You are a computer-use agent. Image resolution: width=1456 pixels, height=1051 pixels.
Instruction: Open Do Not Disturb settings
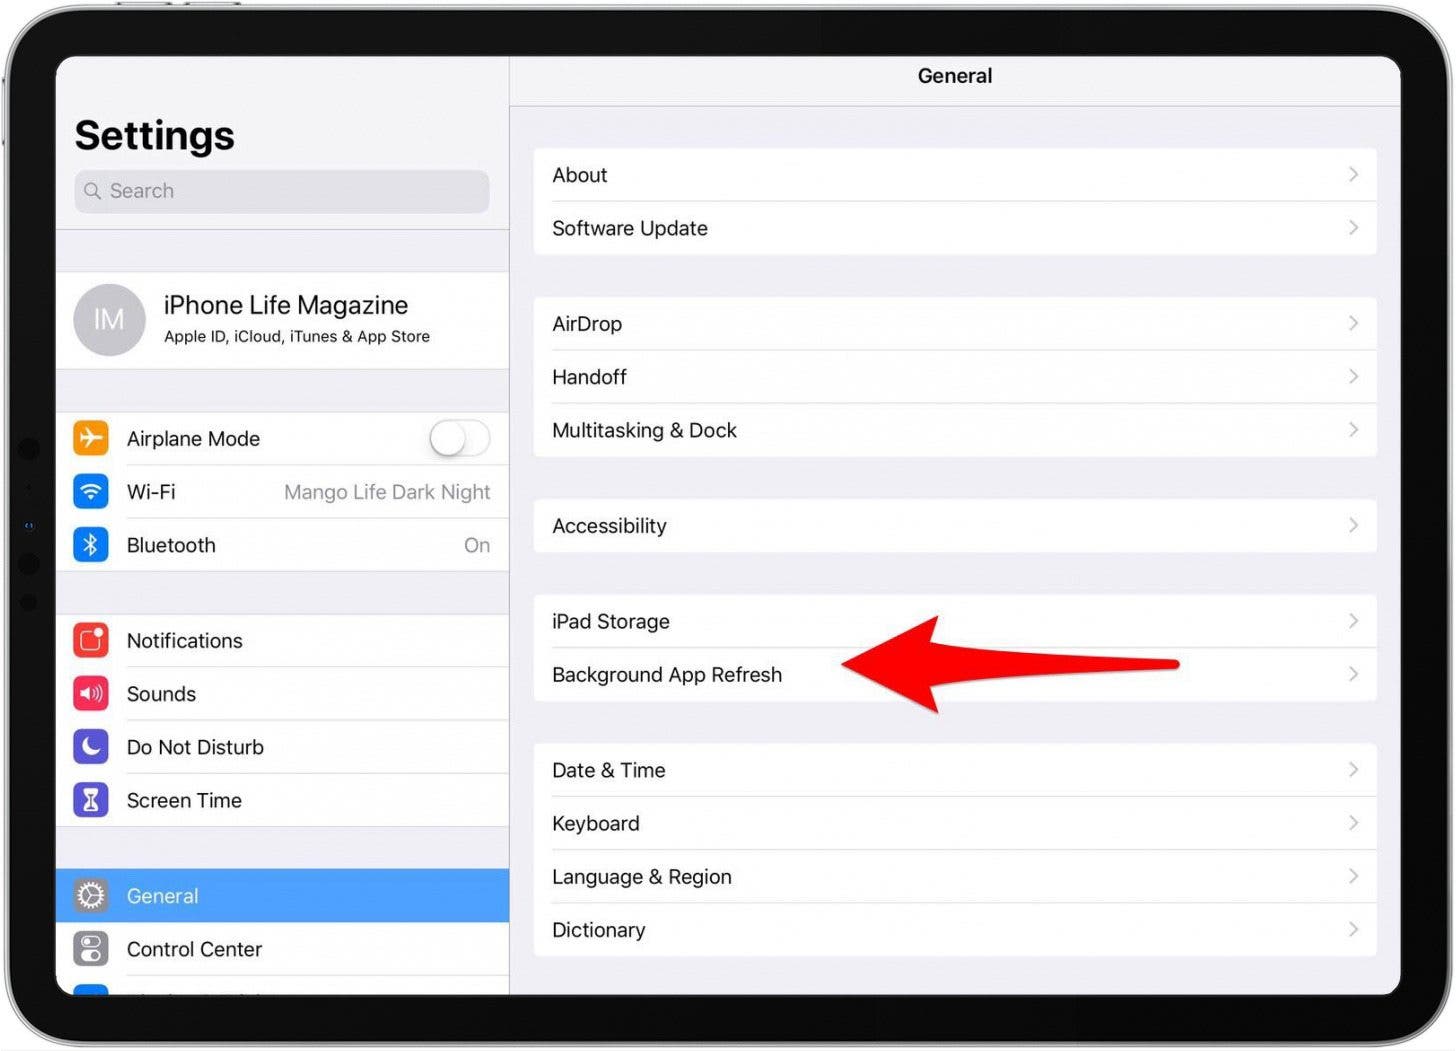(282, 746)
